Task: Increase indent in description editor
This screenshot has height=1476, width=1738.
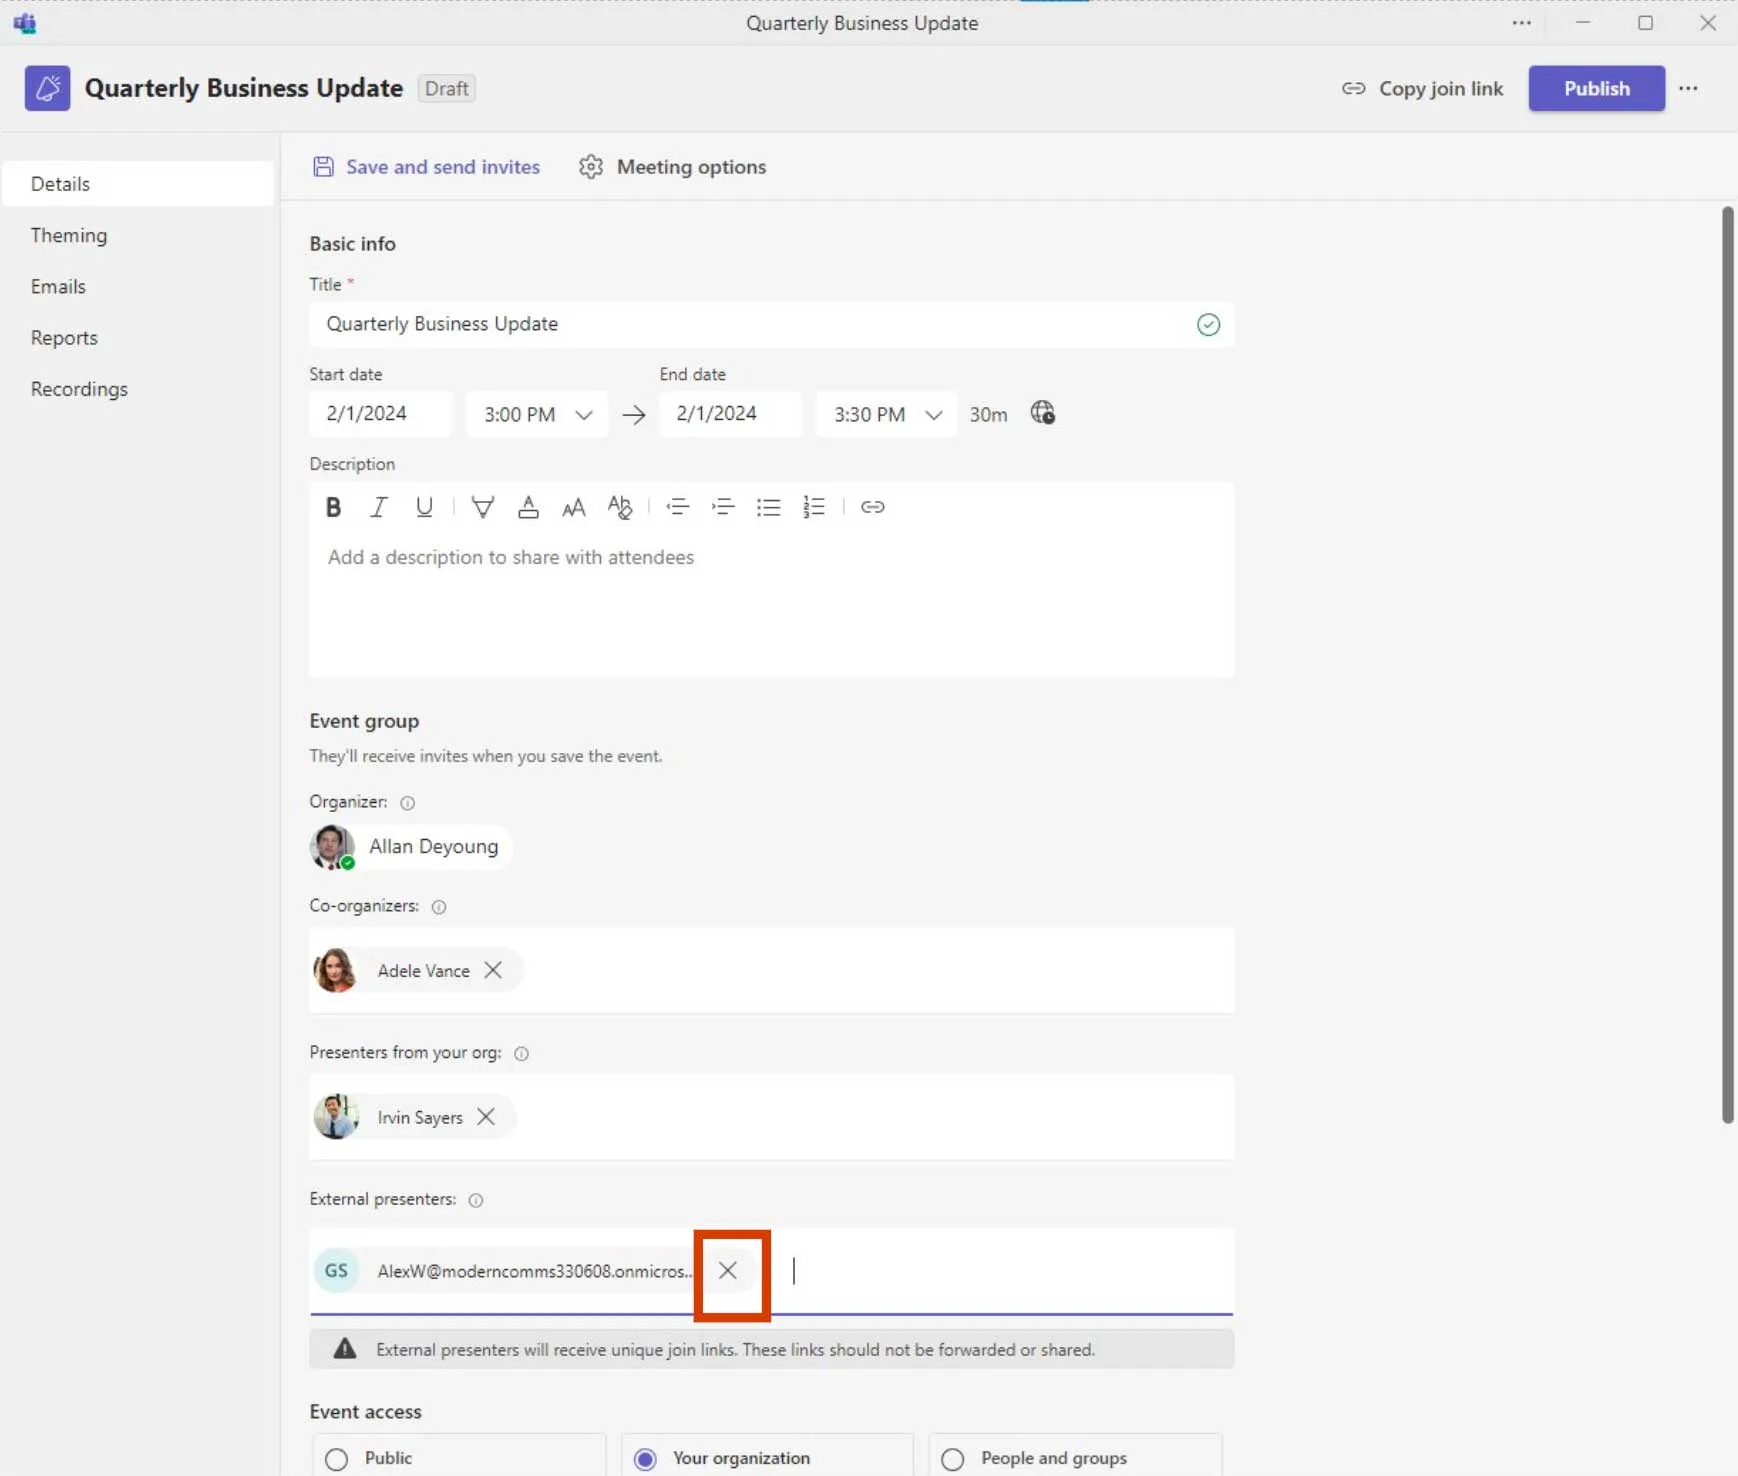Action: [x=723, y=507]
